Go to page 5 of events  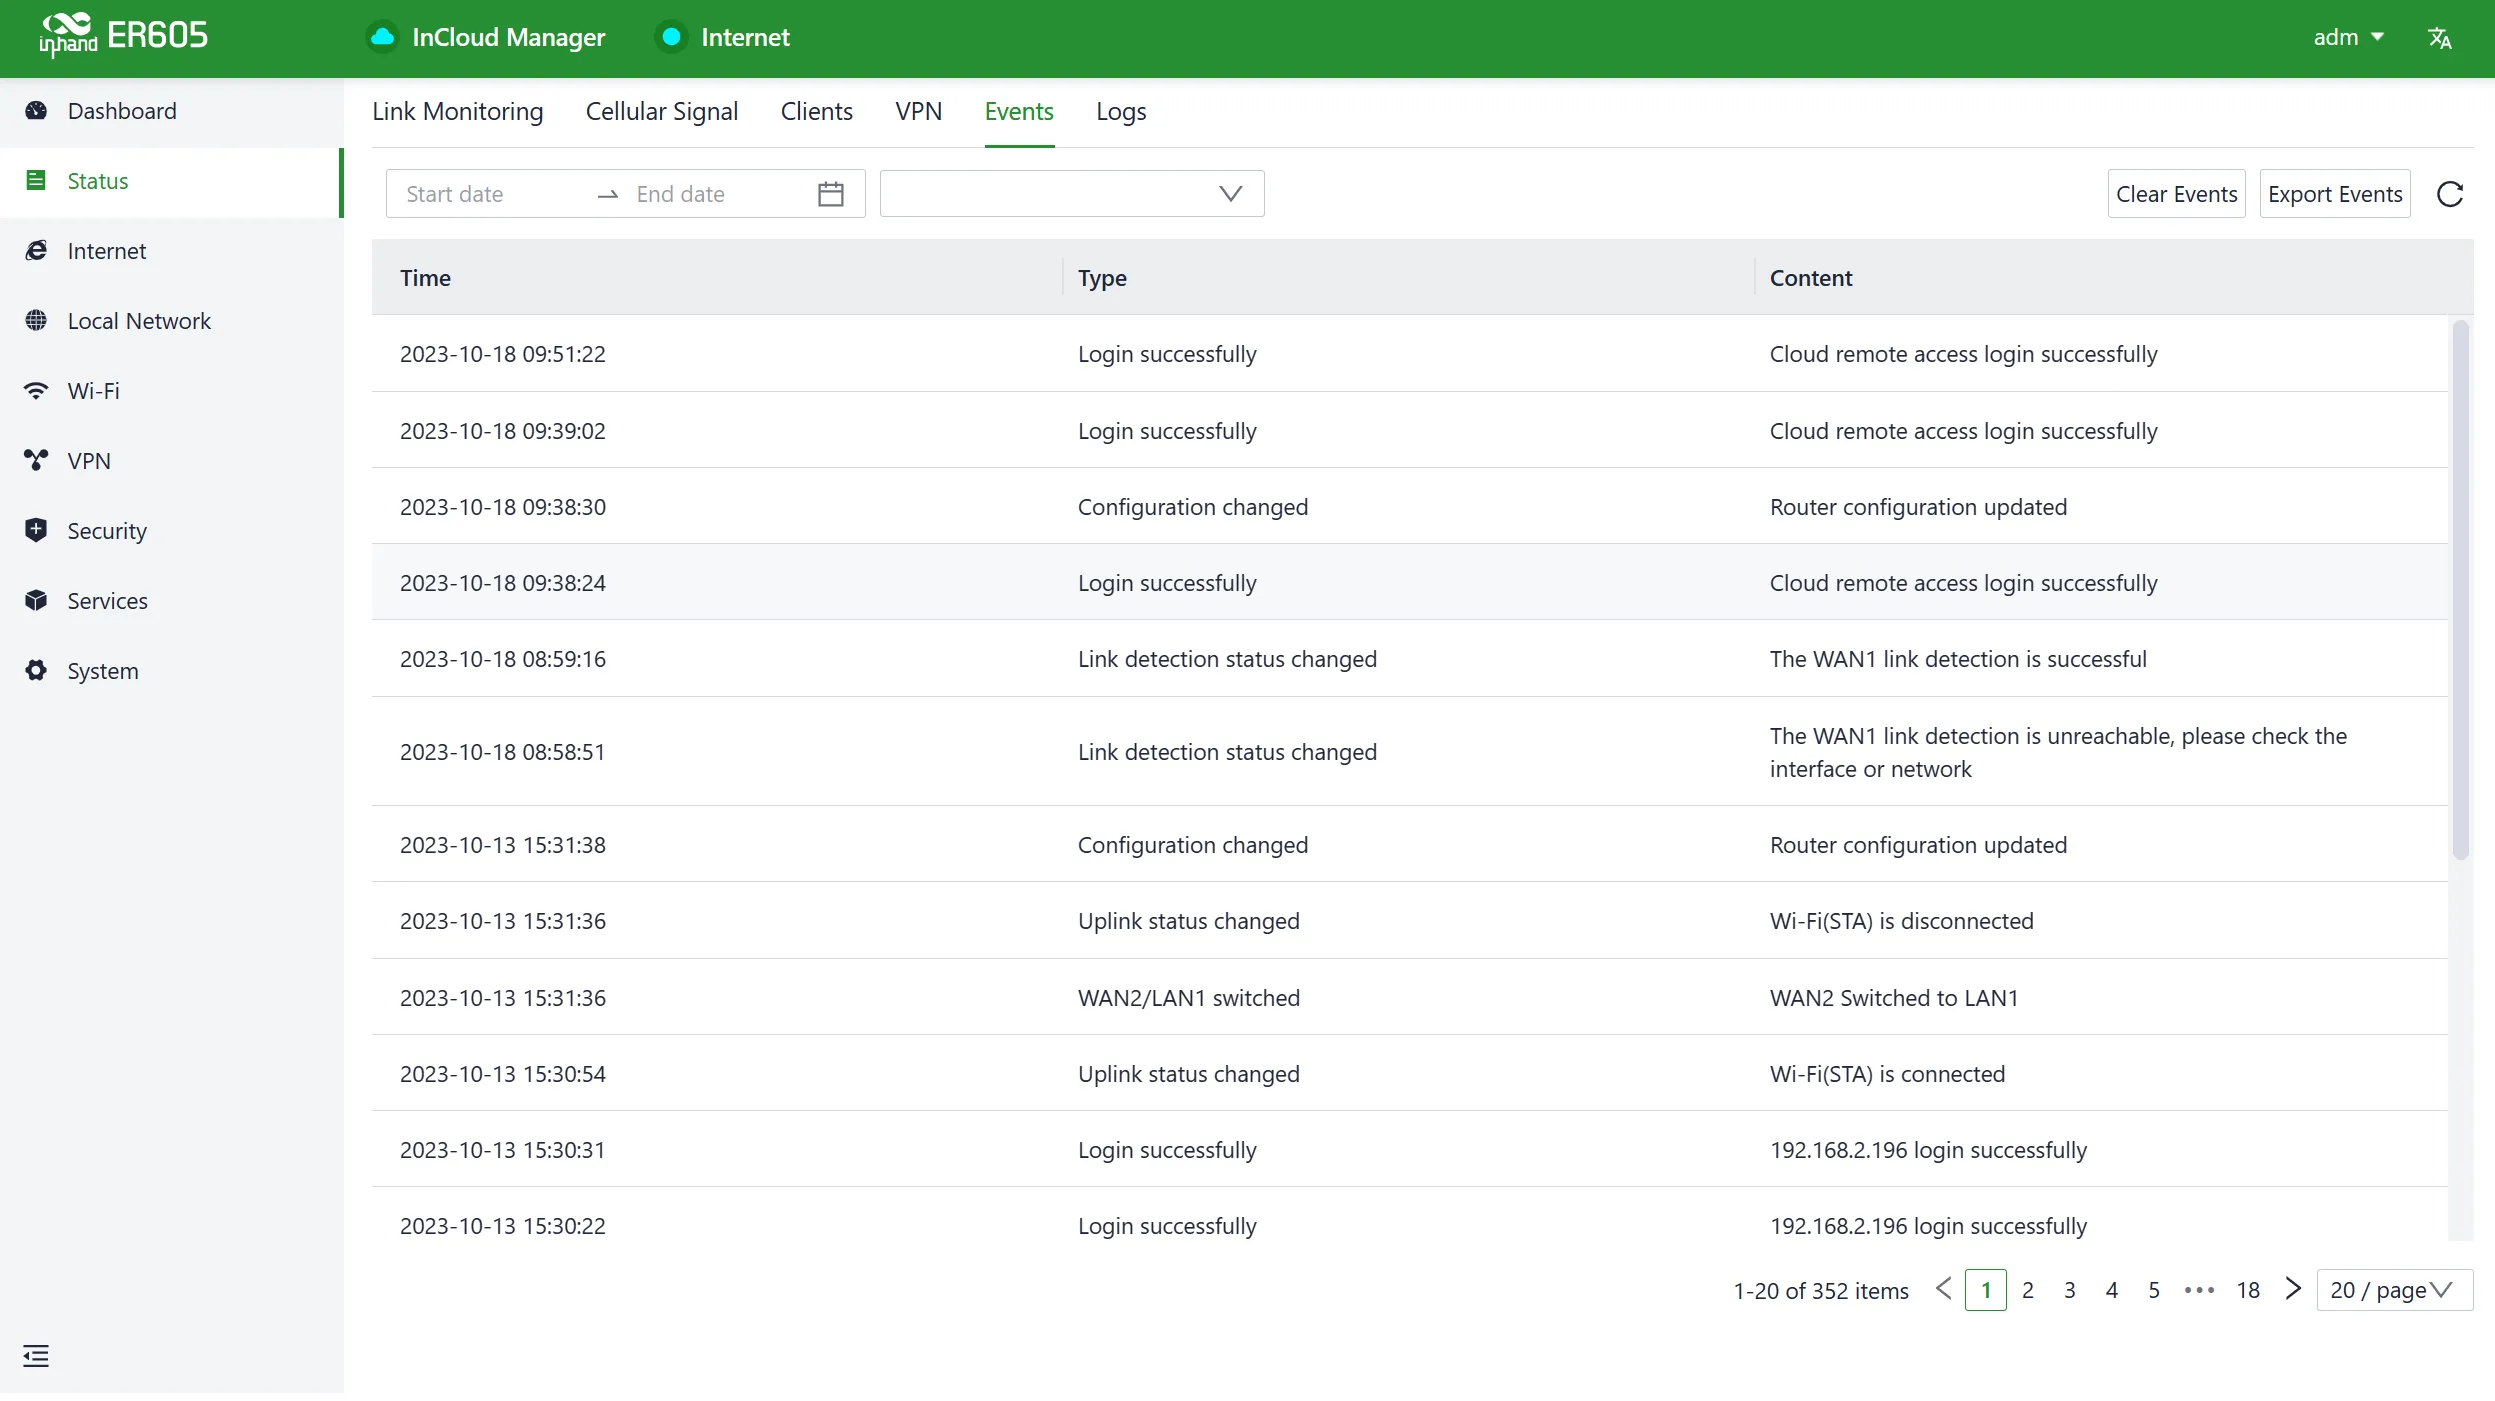2154,1290
